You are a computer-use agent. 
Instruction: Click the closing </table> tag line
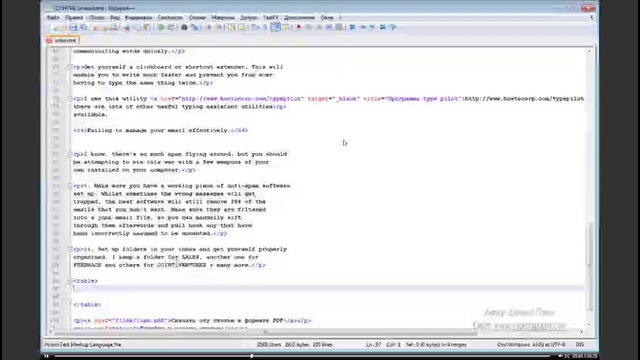point(87,305)
